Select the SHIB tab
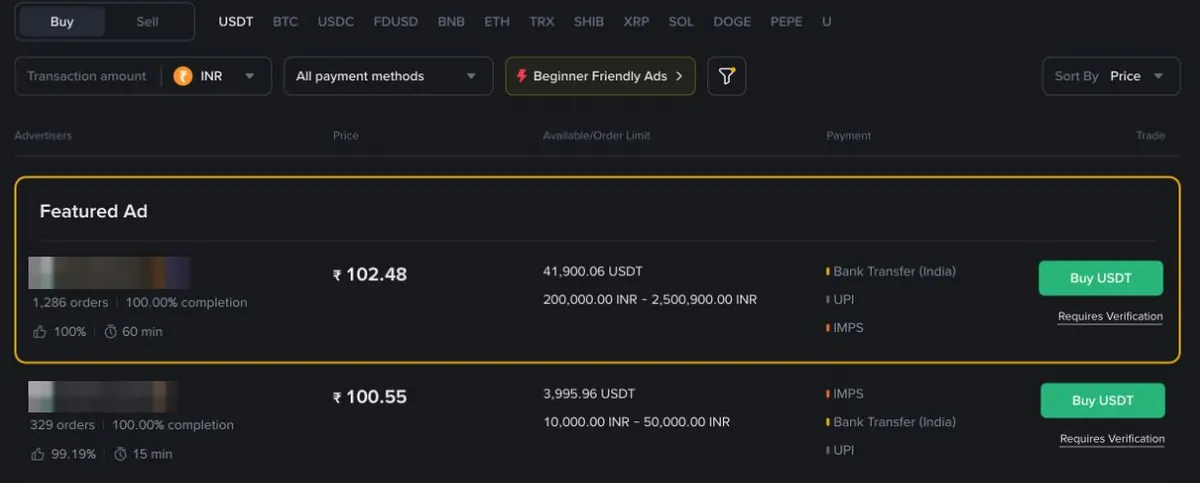Viewport: 1200px width, 483px height. (589, 21)
